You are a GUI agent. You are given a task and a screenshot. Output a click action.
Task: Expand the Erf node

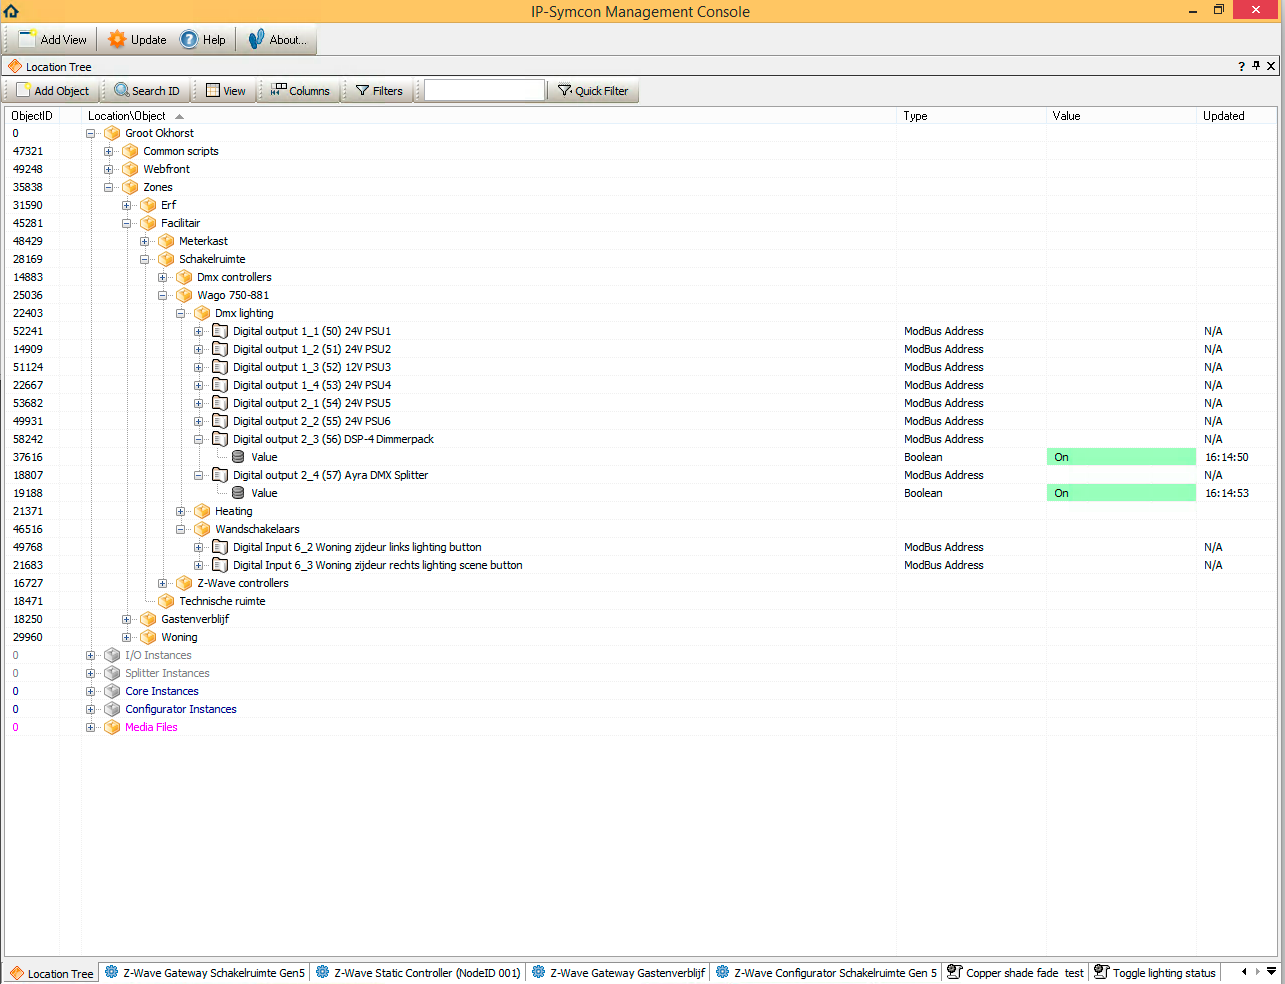tap(126, 206)
